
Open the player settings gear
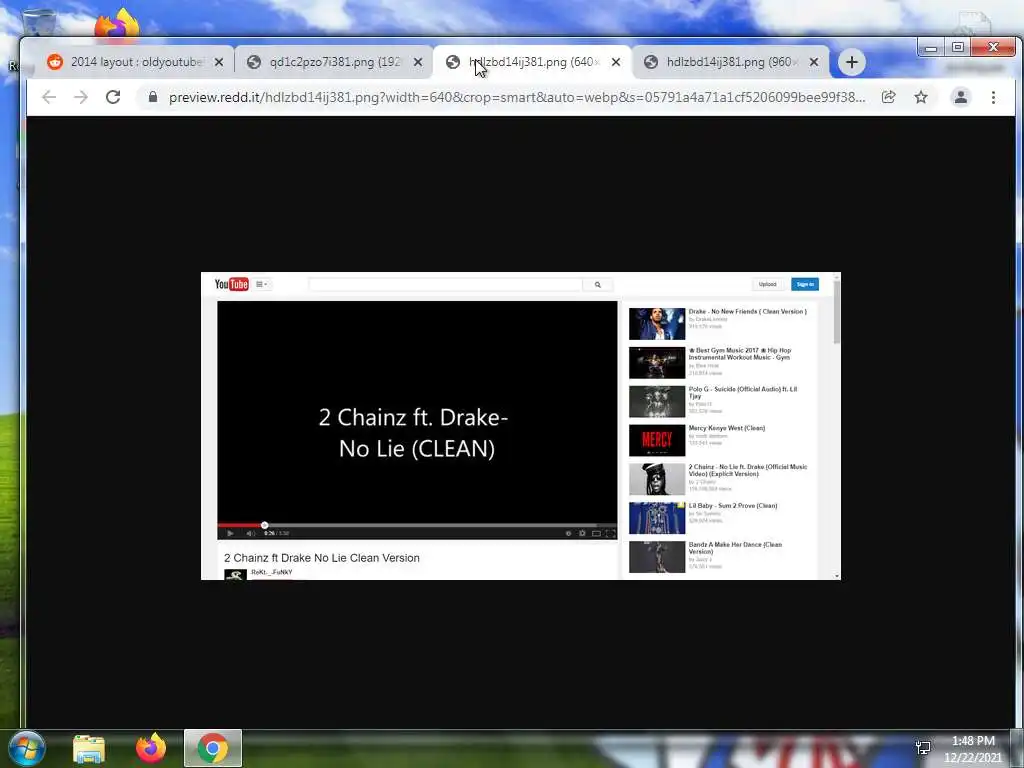[x=582, y=534]
